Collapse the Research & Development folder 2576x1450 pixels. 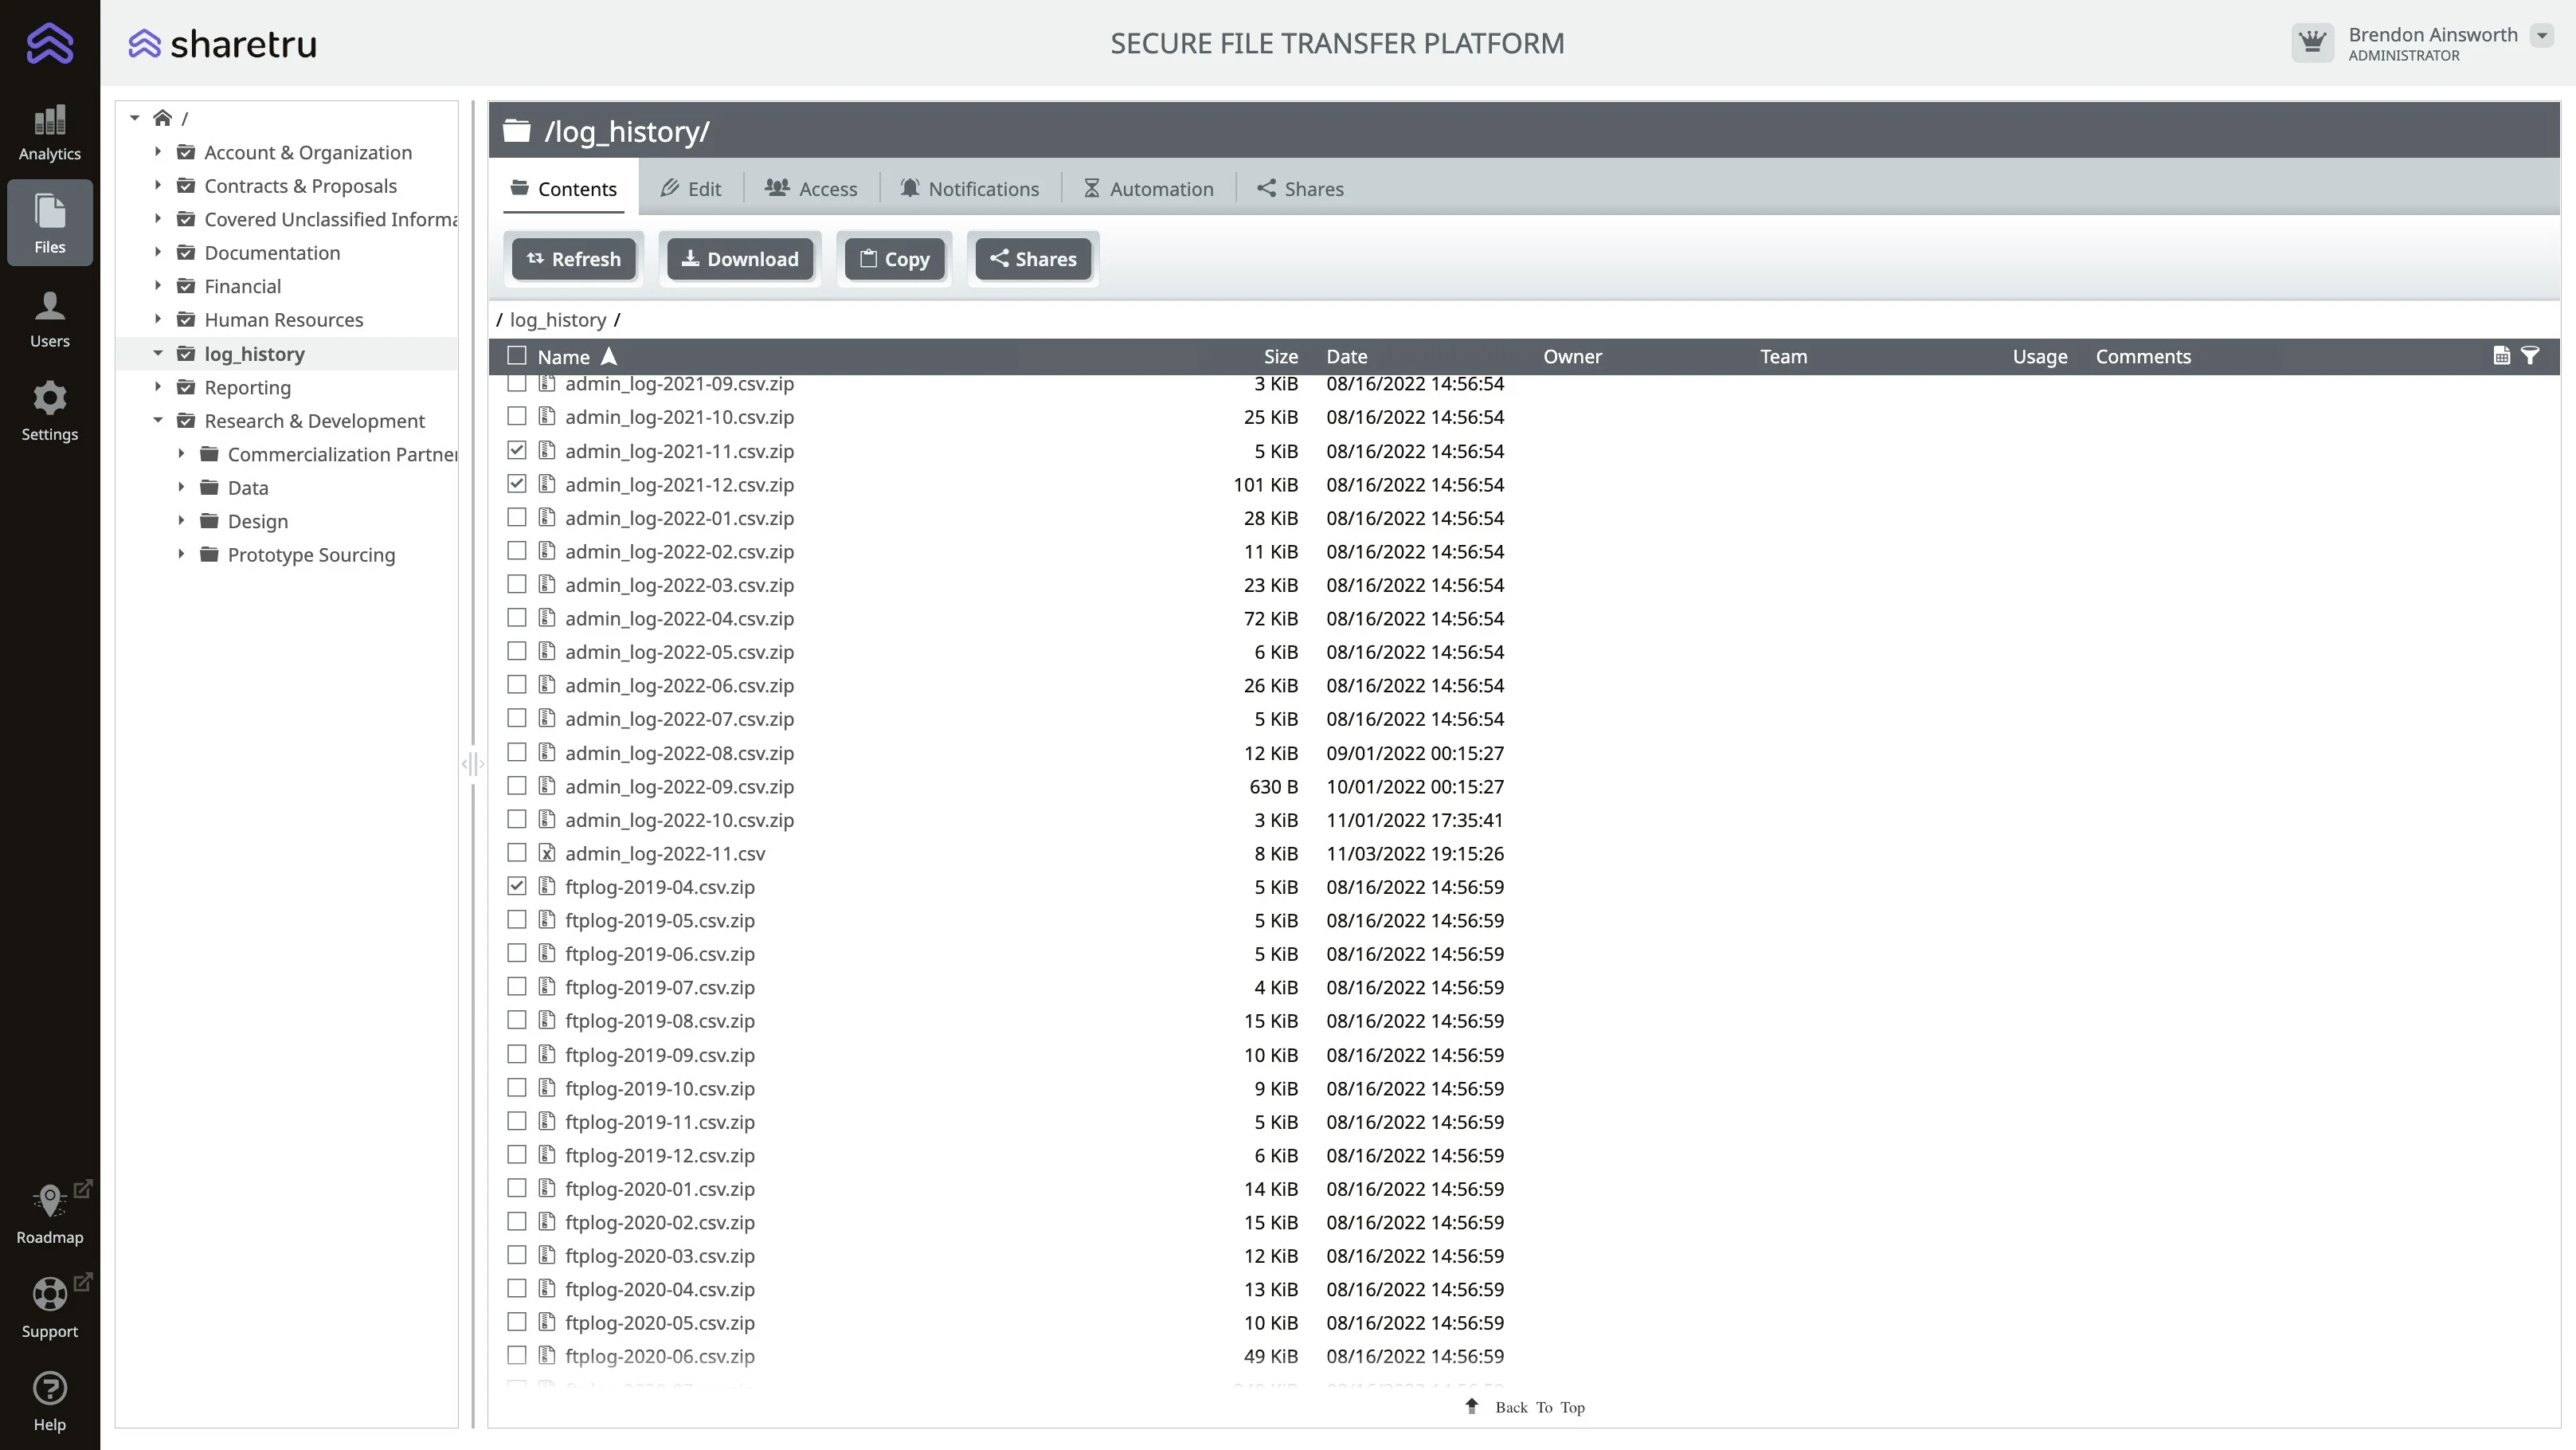click(157, 421)
